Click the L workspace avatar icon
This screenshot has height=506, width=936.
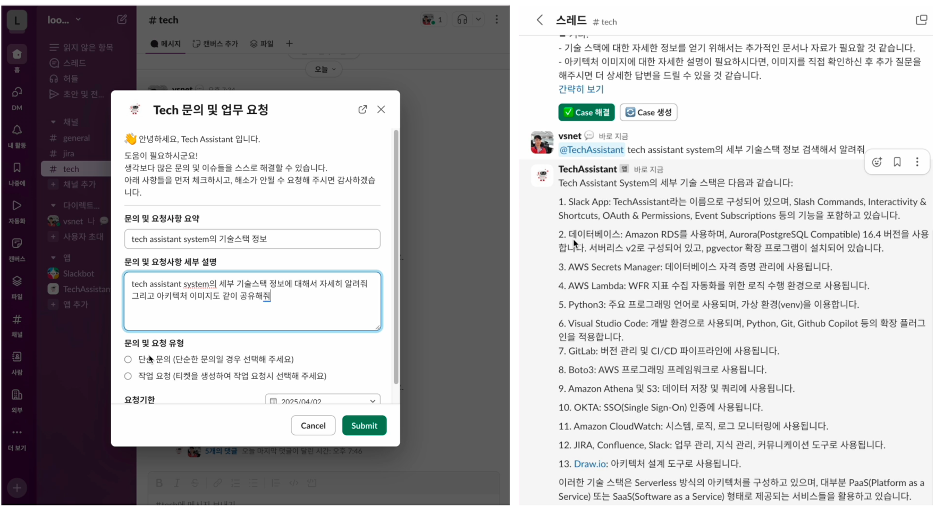coord(17,20)
